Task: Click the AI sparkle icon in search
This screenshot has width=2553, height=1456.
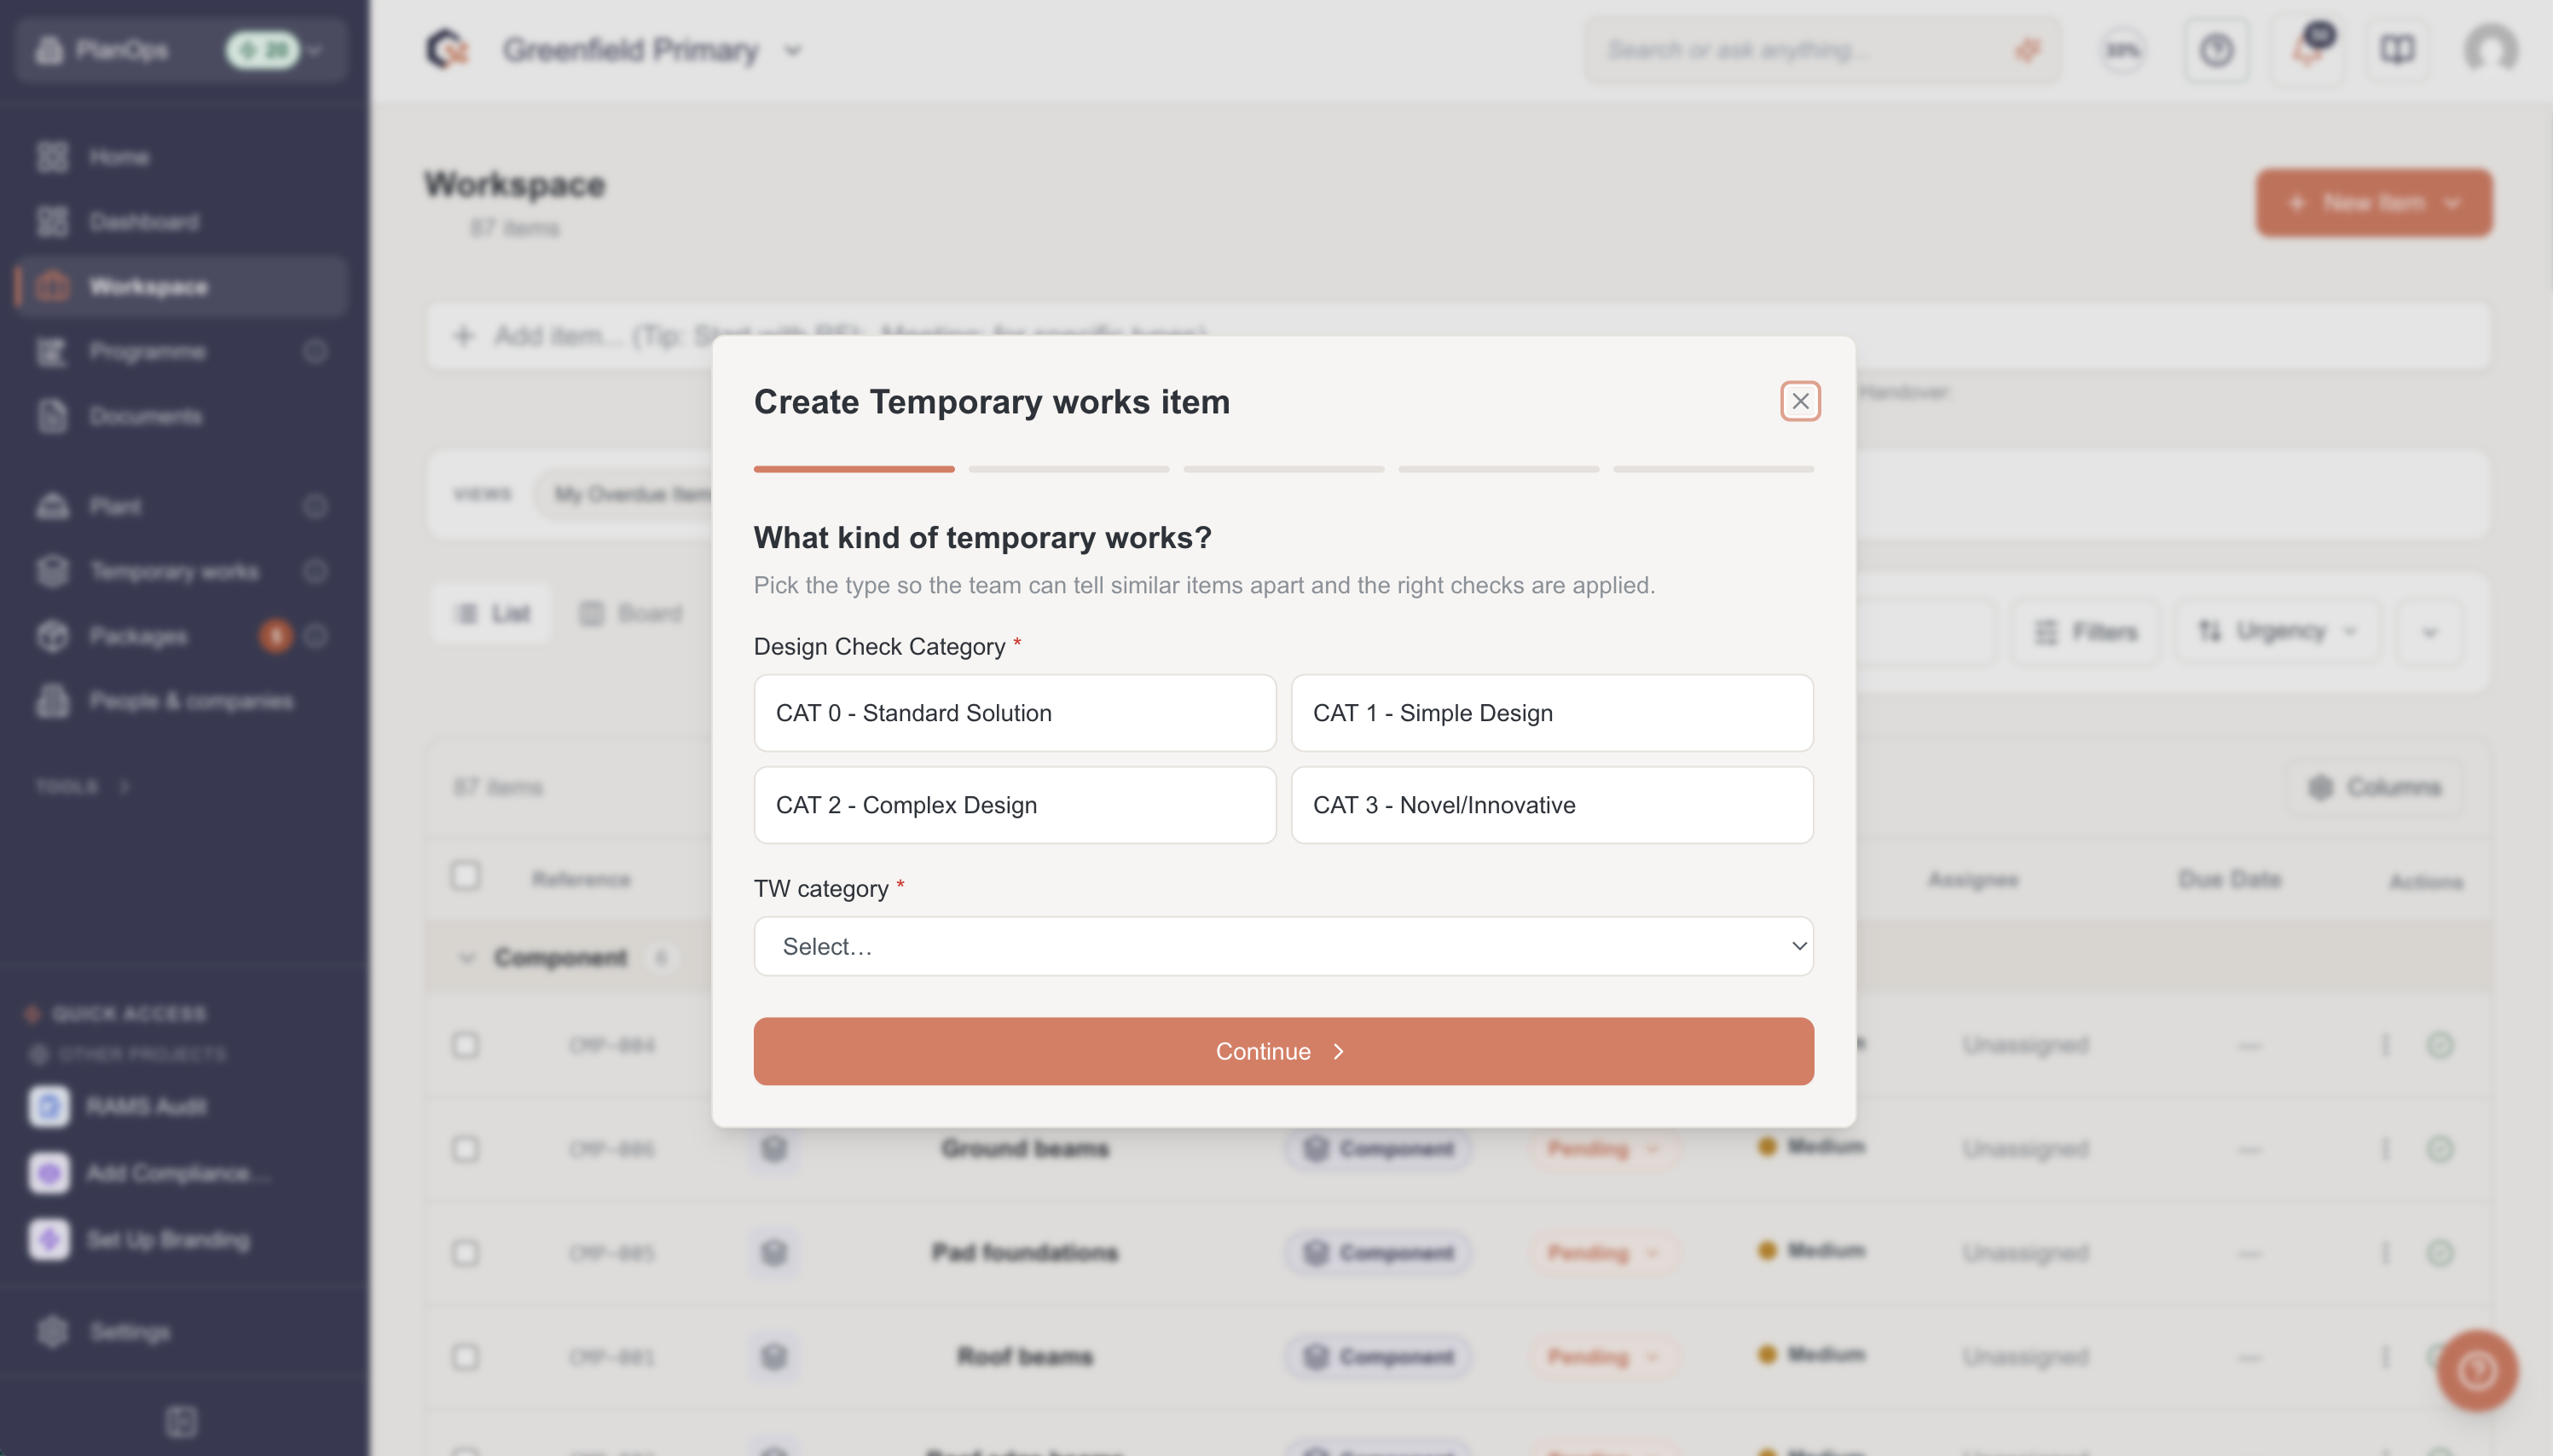Action: coord(2027,50)
